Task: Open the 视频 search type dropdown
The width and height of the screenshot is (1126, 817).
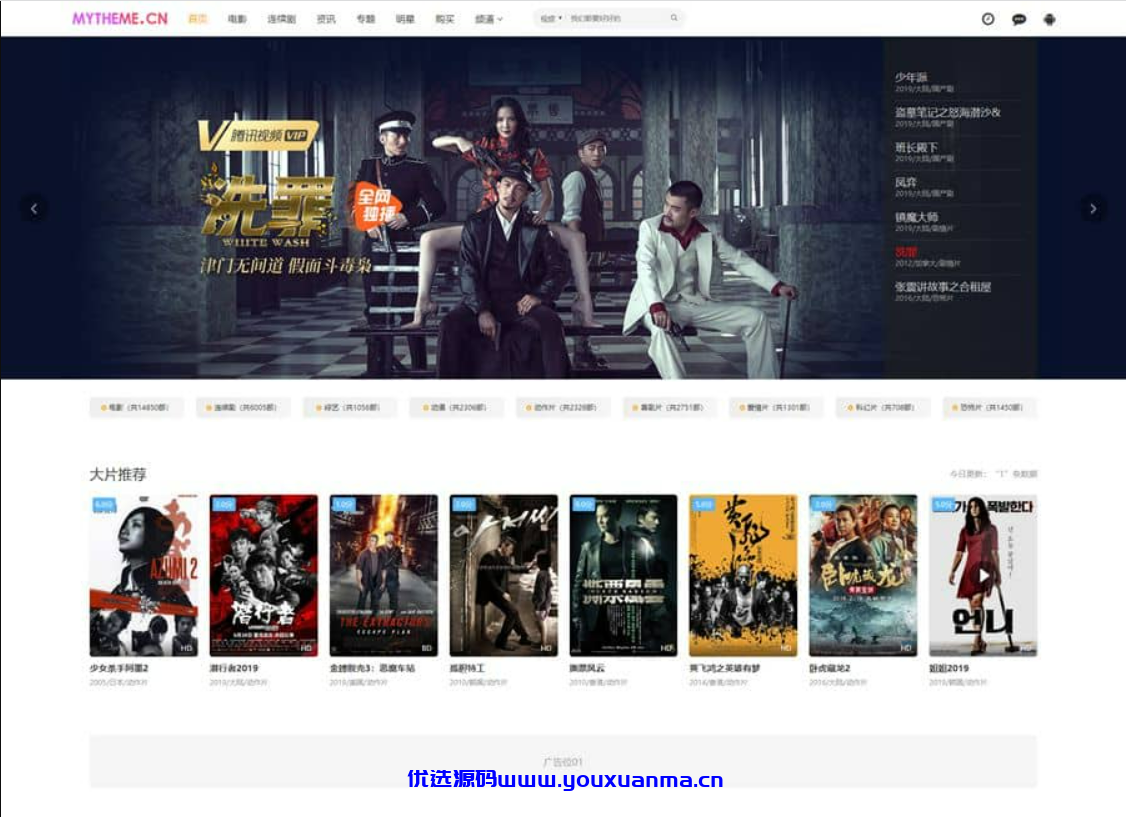Action: [x=551, y=19]
